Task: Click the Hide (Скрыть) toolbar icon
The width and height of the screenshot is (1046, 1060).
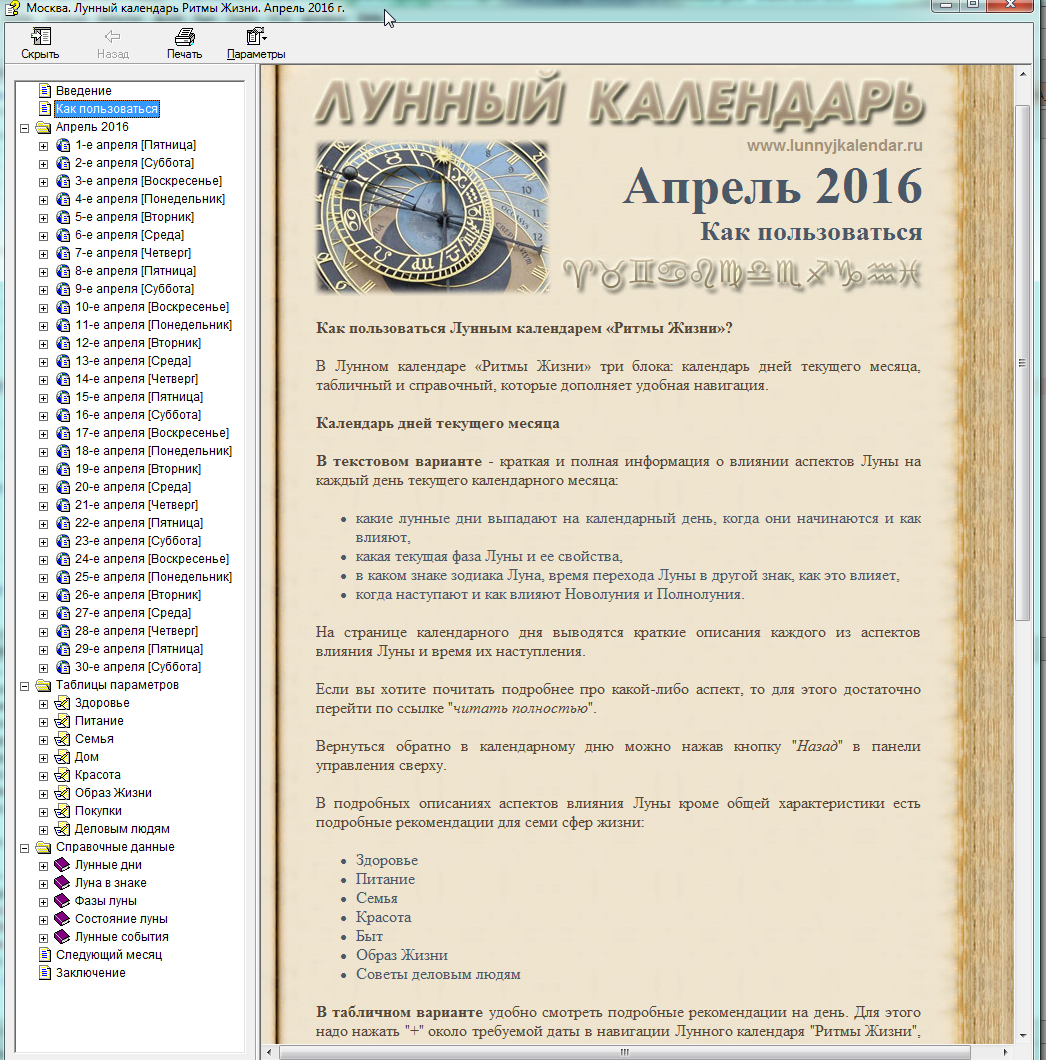Action: (x=40, y=38)
